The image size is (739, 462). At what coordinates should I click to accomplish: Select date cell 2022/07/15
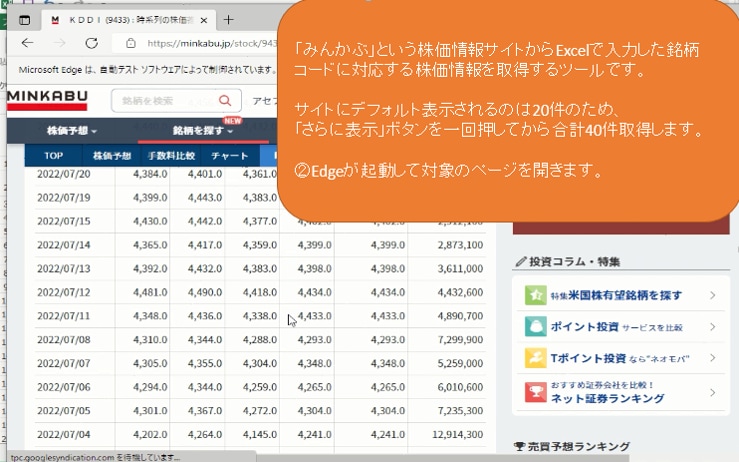tap(64, 221)
